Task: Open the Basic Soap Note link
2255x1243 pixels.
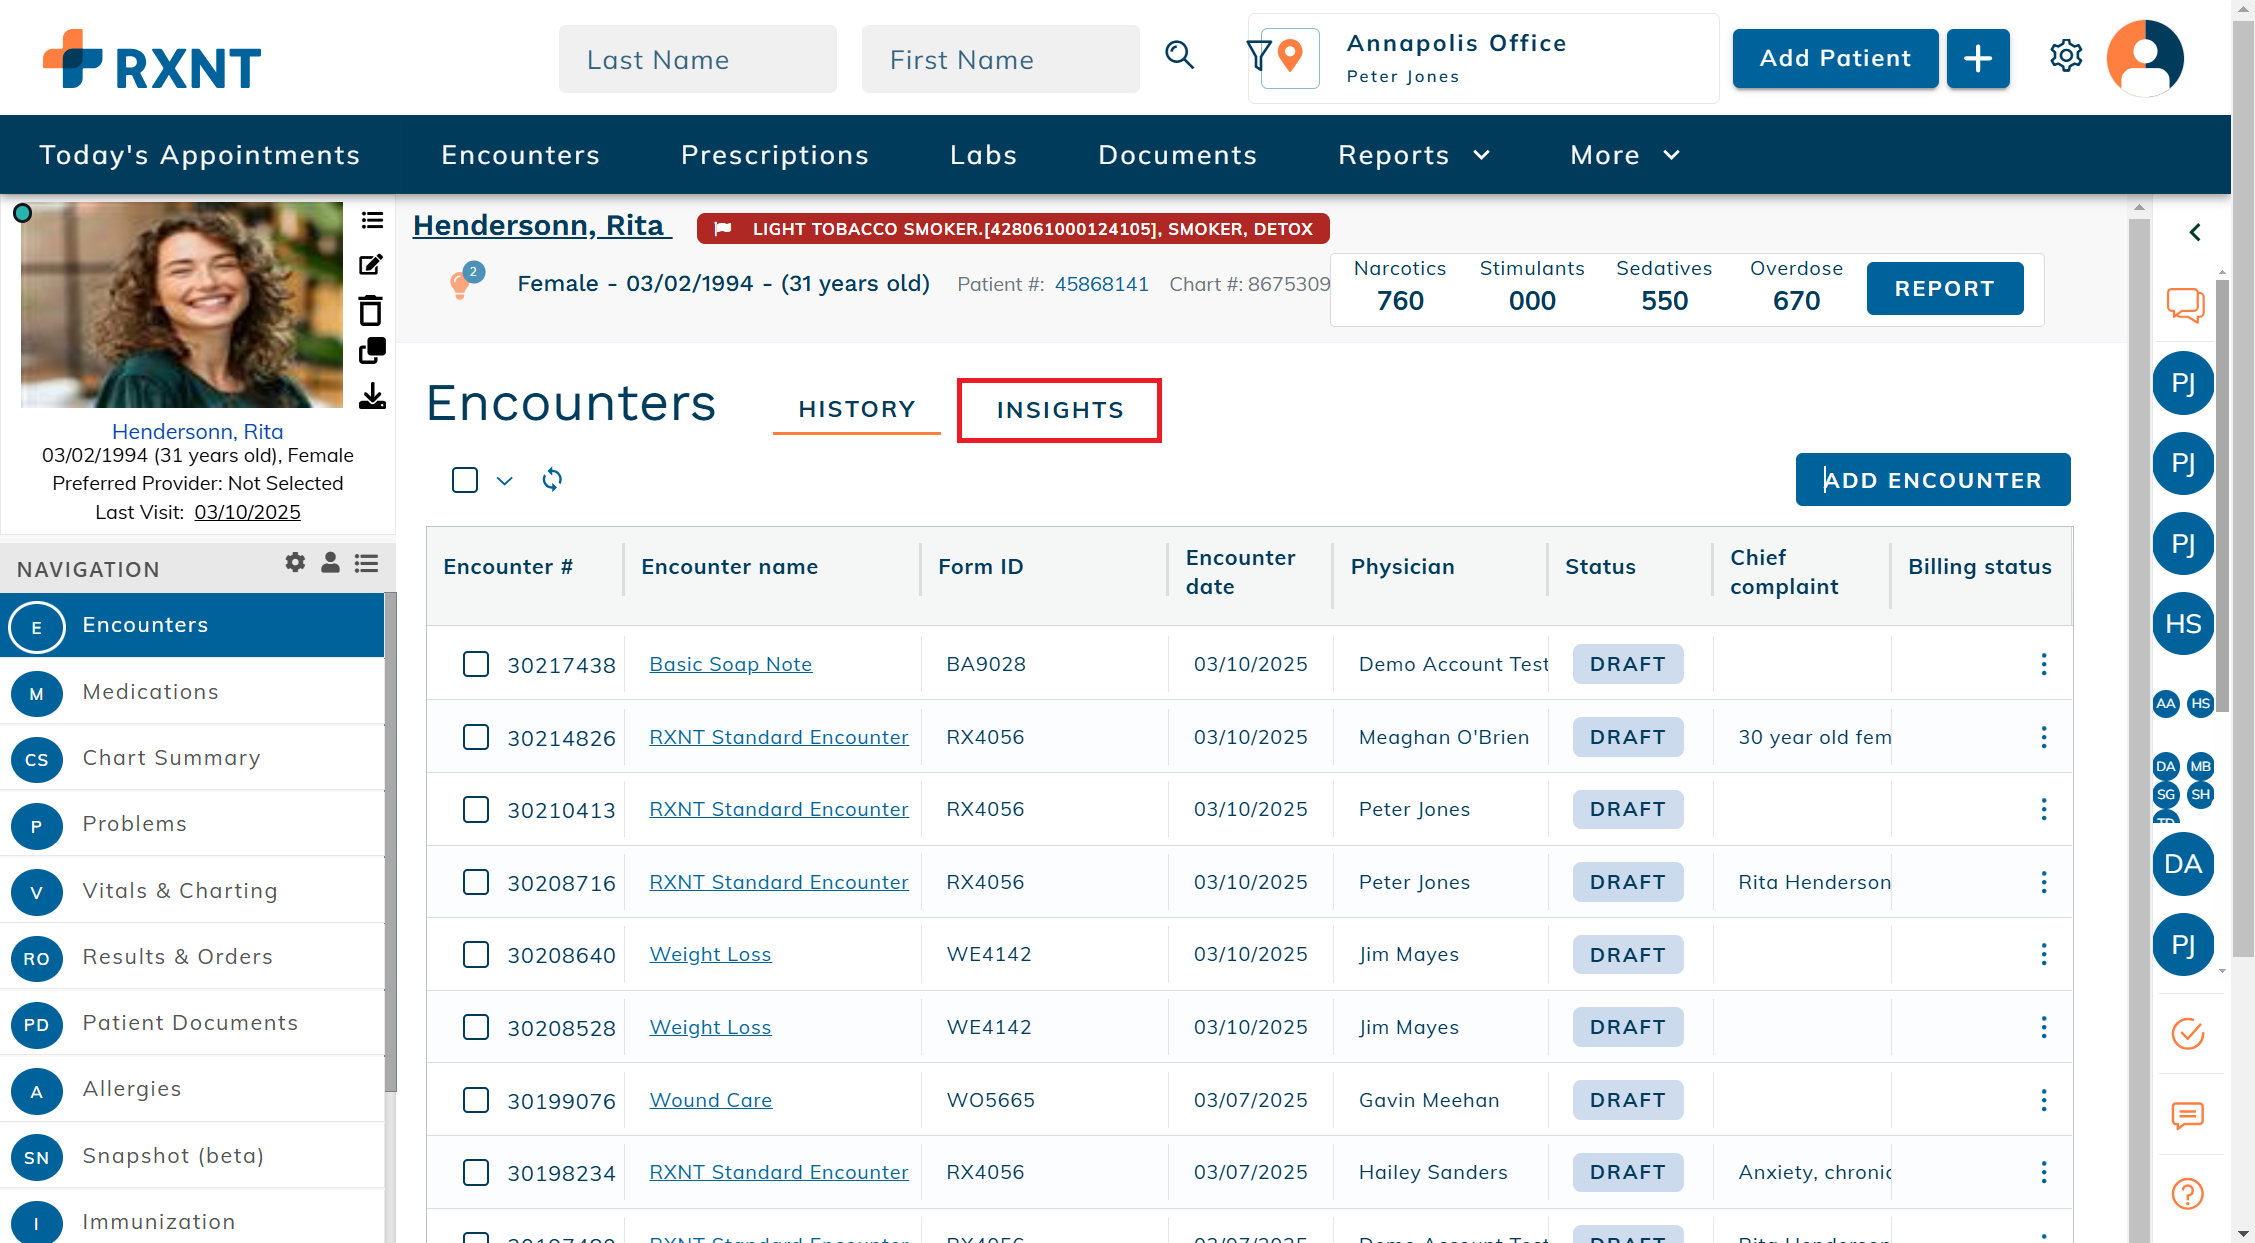Action: (731, 664)
